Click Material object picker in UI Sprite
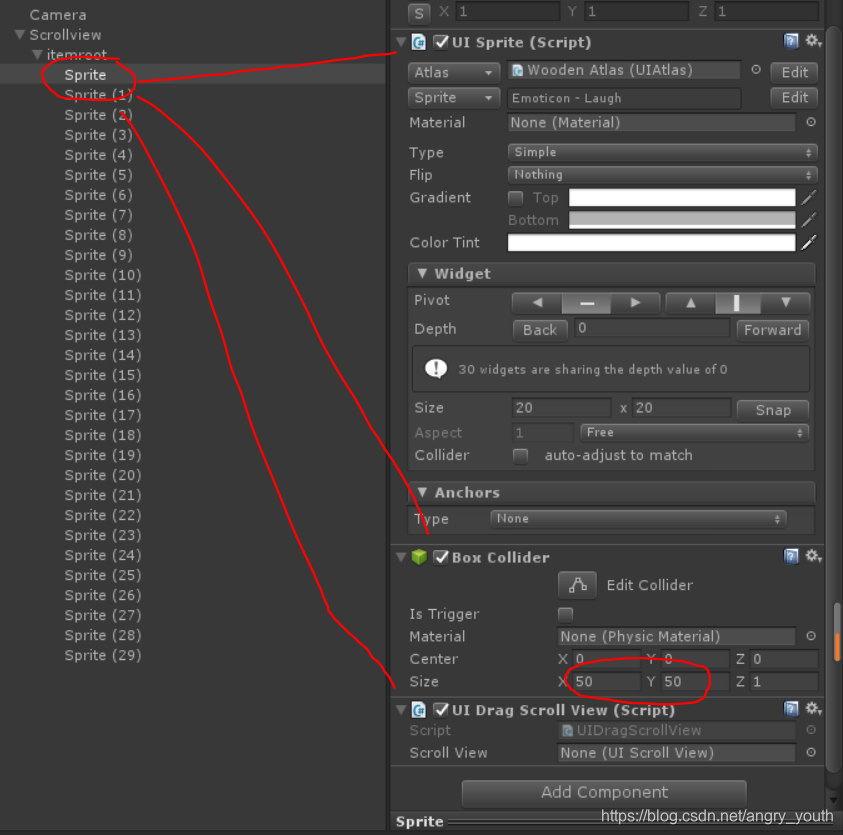843x835 pixels. pos(811,123)
